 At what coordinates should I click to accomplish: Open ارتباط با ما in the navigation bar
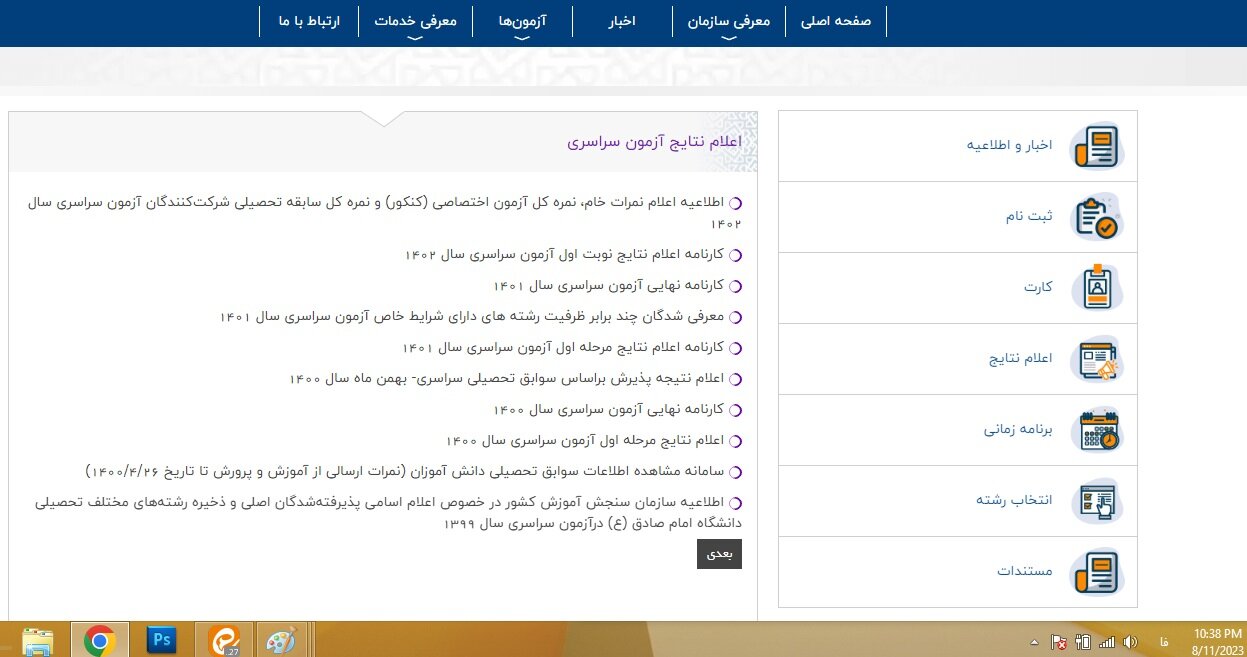tap(306, 21)
